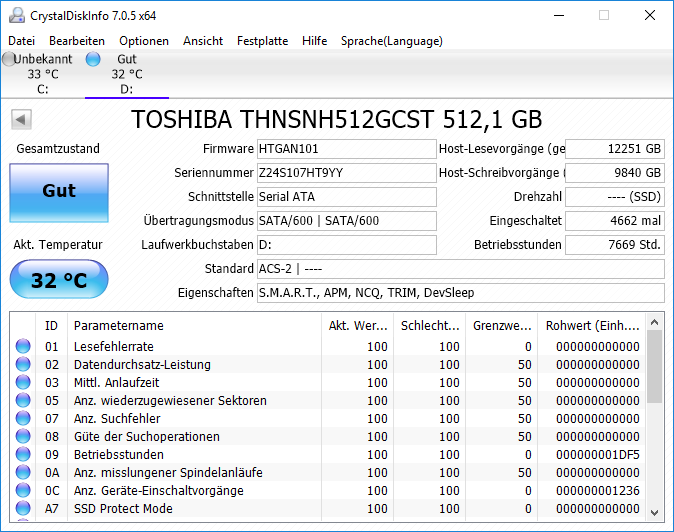674x532 pixels.
Task: Open the Datei menu
Action: (x=21, y=41)
